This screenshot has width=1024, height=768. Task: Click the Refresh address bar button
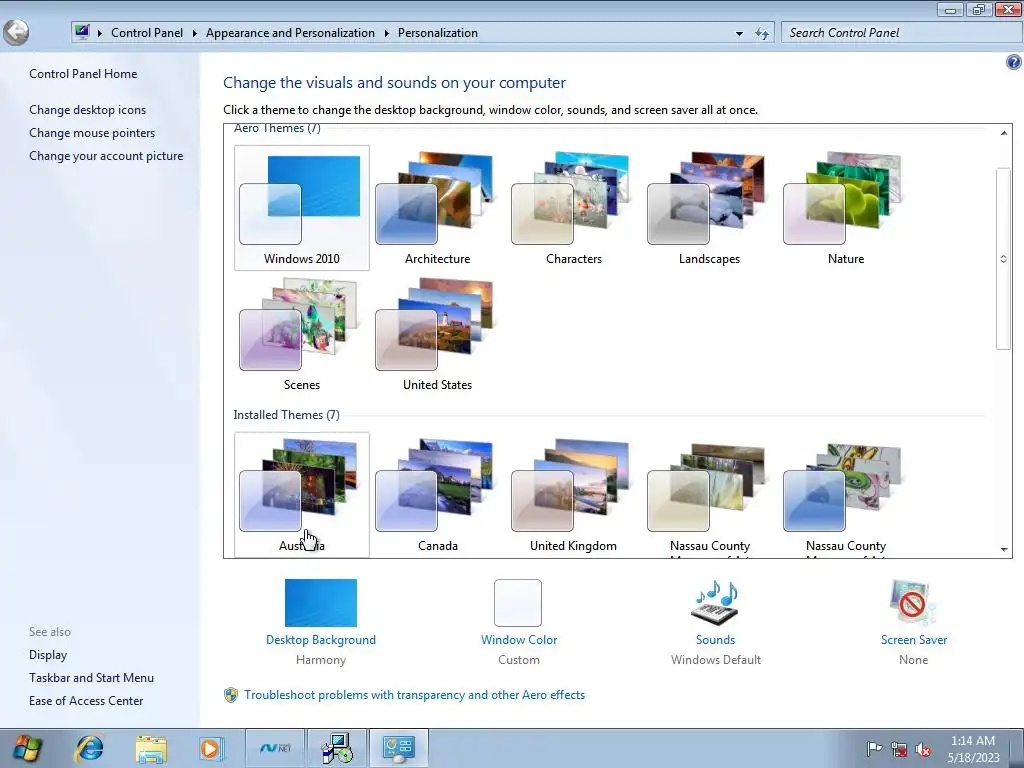pyautogui.click(x=761, y=33)
